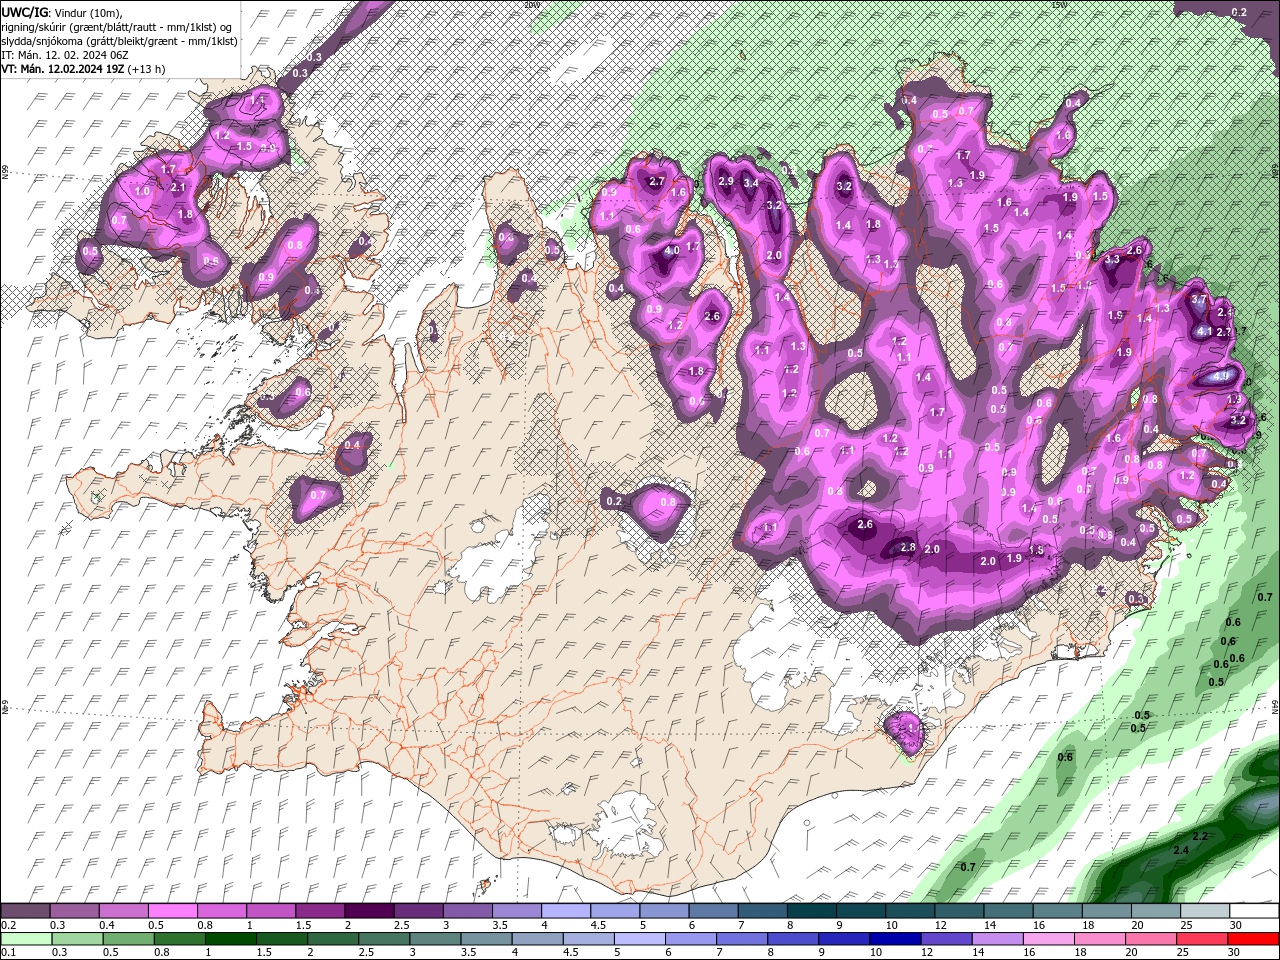Viewport: 1280px width, 960px height.
Task: Select the bright red swatch after 30, bottom row
Action: (x=1254, y=939)
